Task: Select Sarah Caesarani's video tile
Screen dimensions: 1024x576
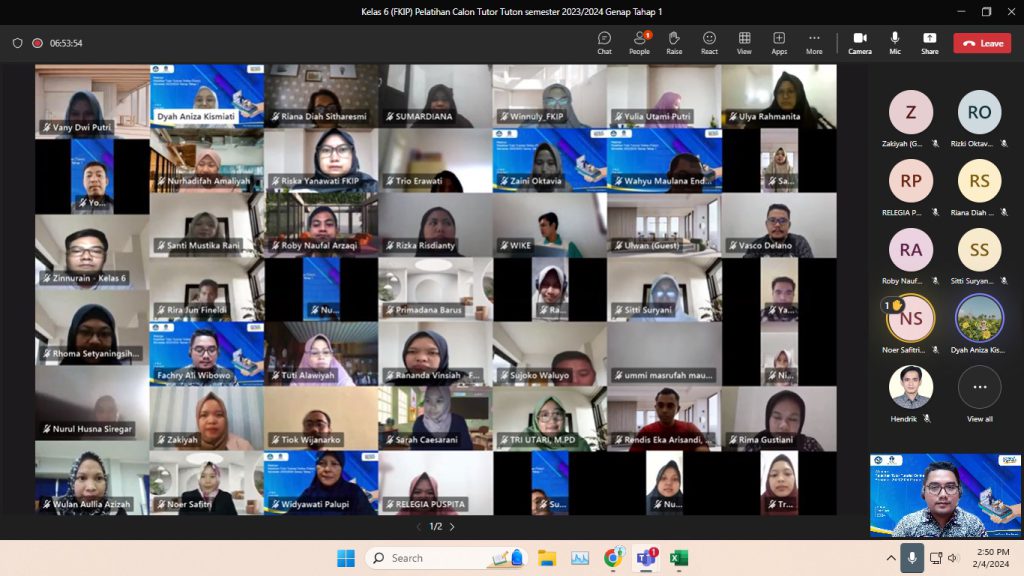Action: 435,418
